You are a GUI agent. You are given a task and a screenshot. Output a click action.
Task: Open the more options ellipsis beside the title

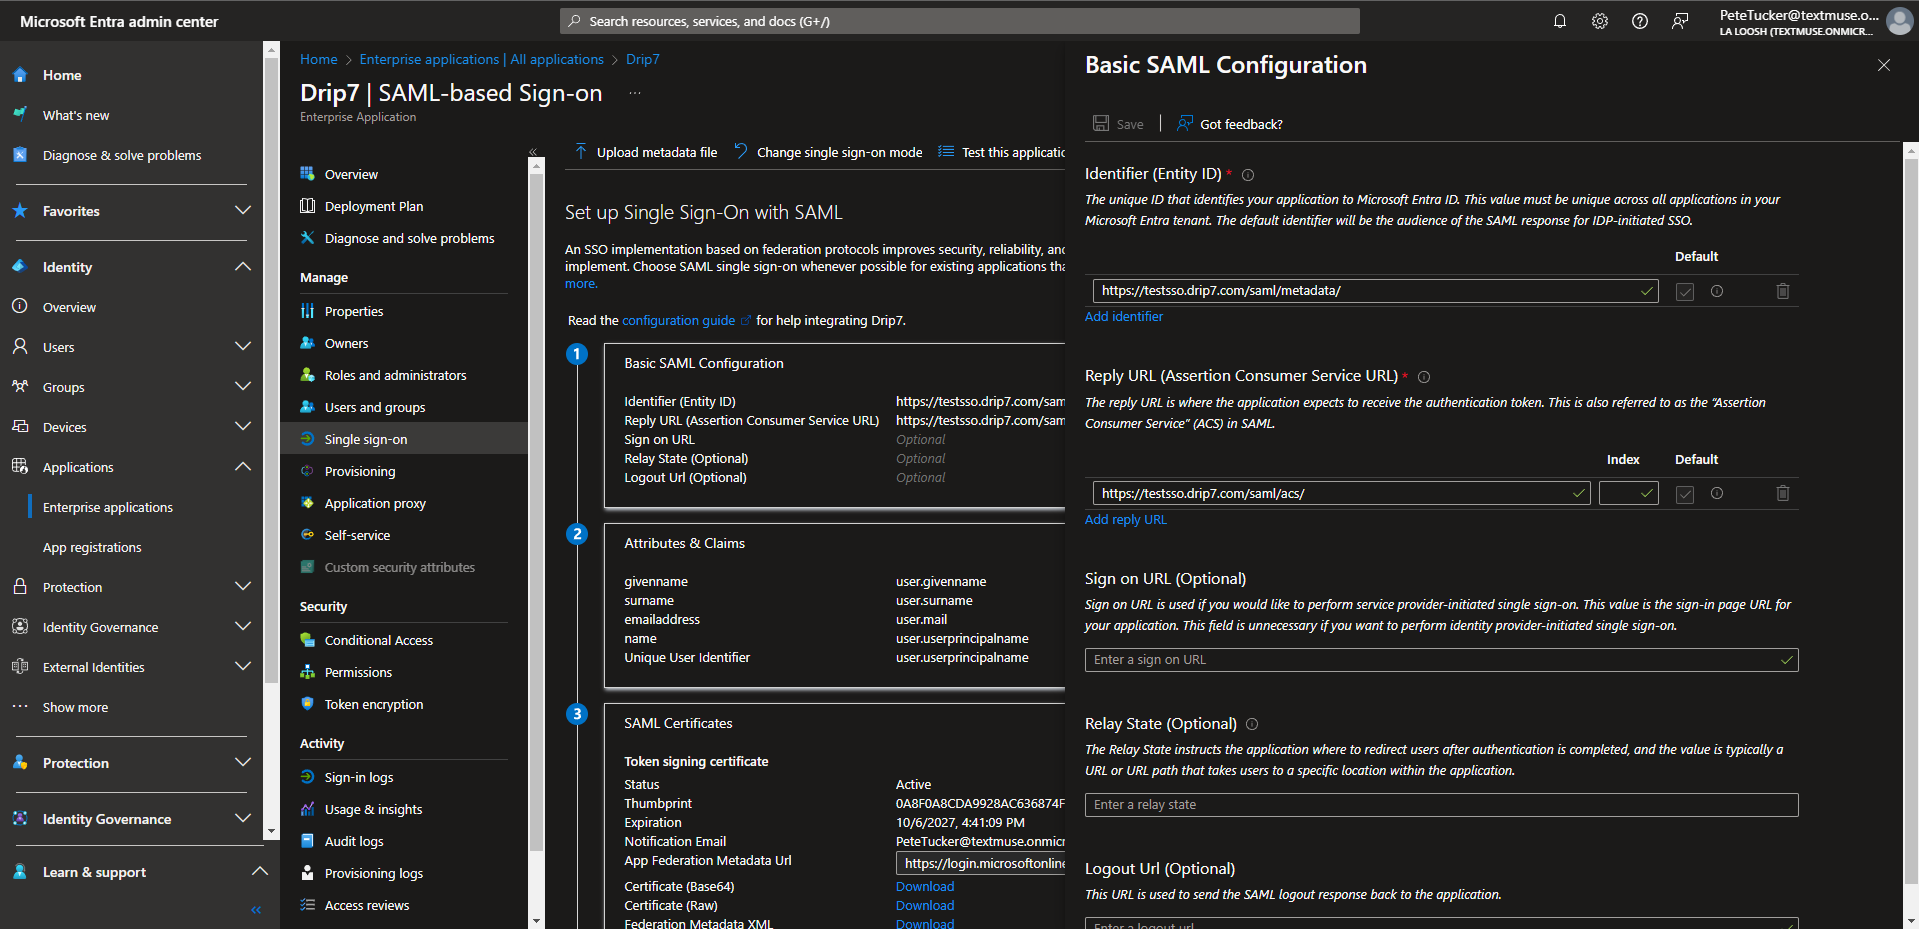pyautogui.click(x=635, y=93)
